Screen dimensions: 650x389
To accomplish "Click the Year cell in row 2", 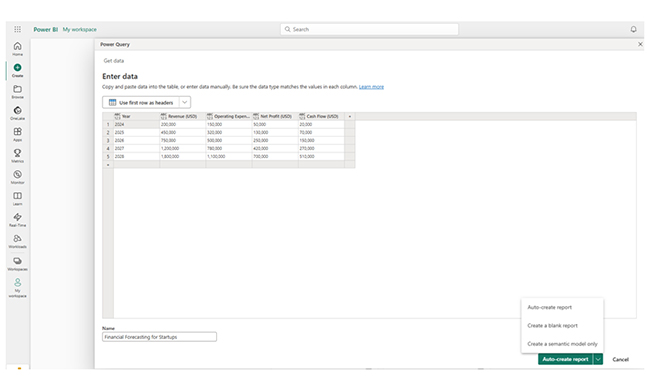I will coord(136,133).
